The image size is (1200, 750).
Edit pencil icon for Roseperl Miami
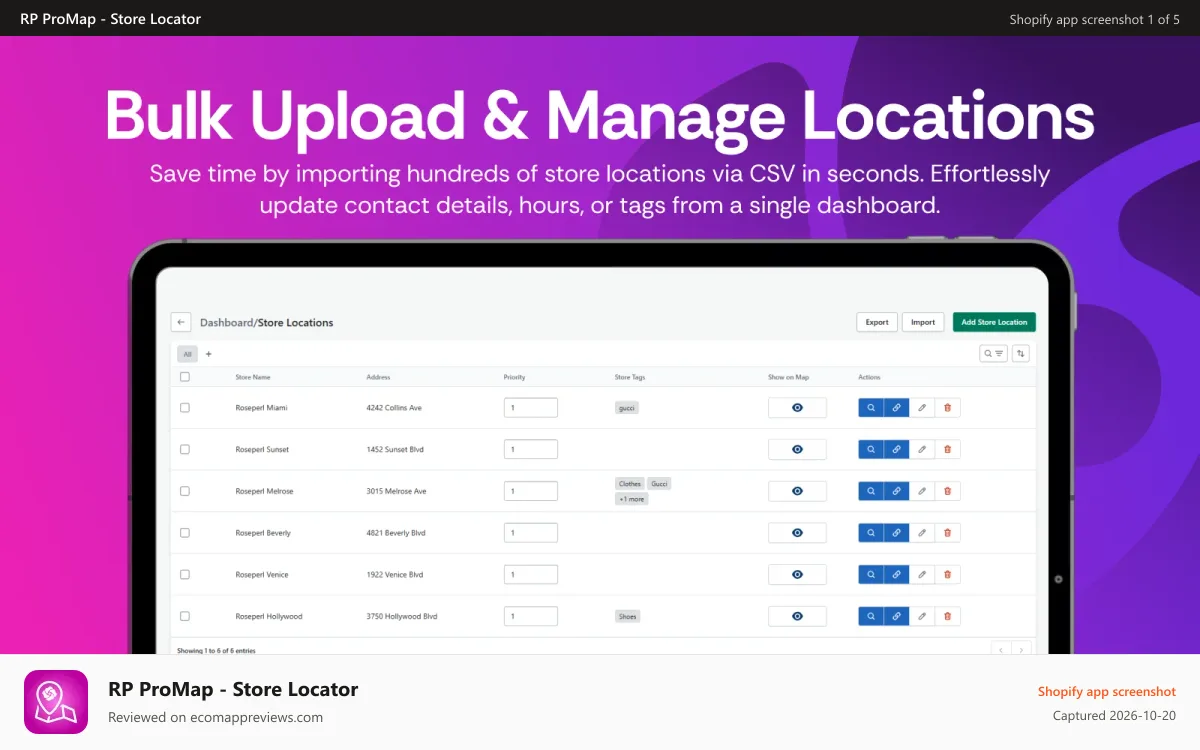[922, 408]
